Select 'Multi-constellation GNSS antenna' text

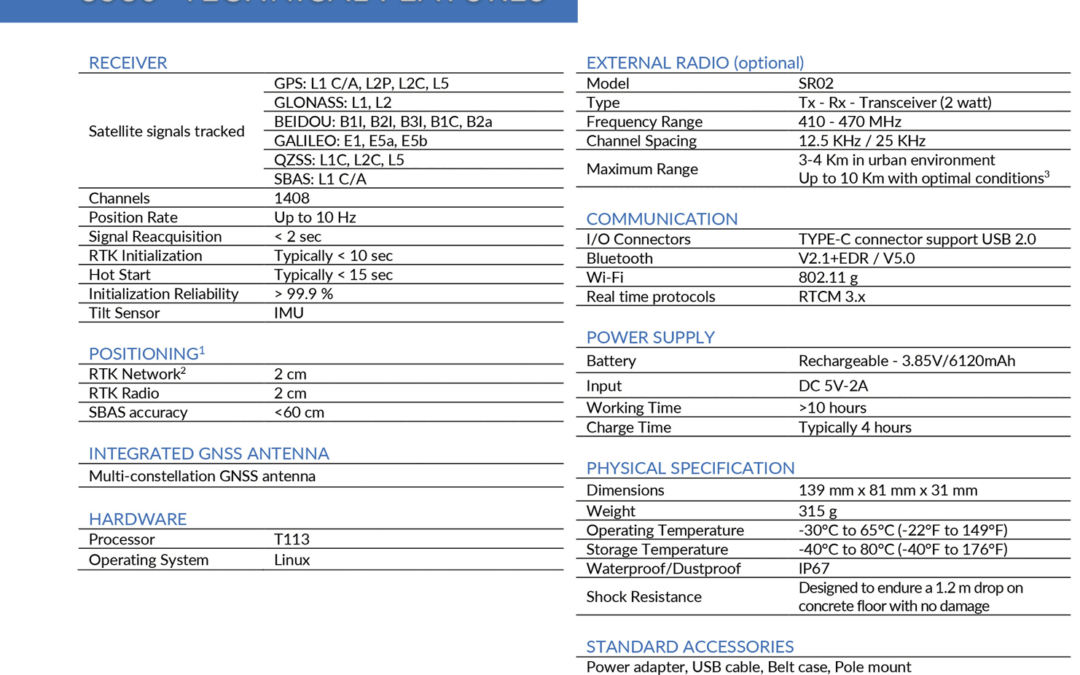(x=202, y=476)
